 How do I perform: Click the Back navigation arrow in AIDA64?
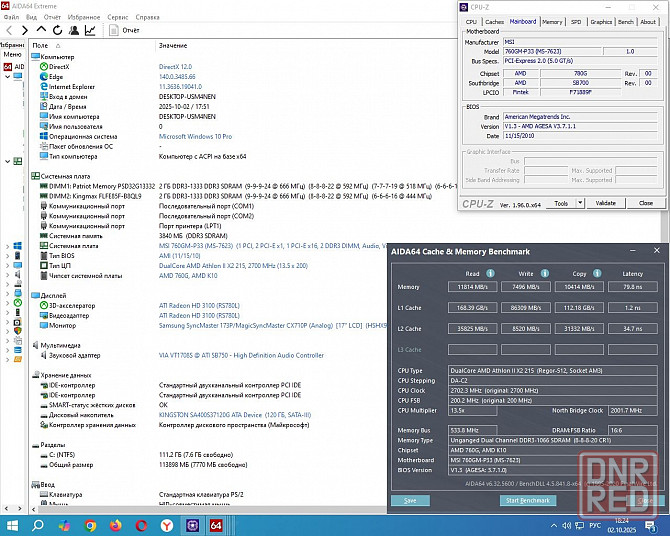click(x=8, y=31)
